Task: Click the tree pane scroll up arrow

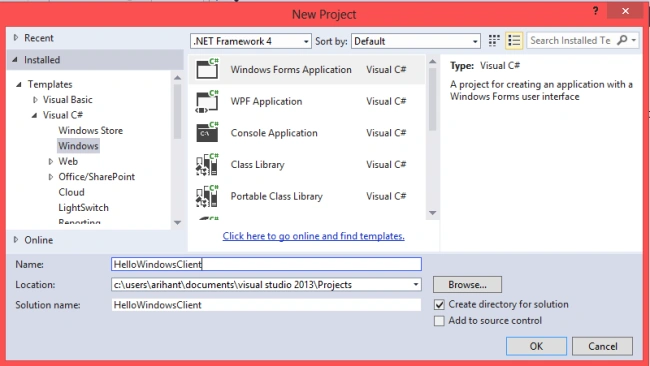Action: point(177,78)
